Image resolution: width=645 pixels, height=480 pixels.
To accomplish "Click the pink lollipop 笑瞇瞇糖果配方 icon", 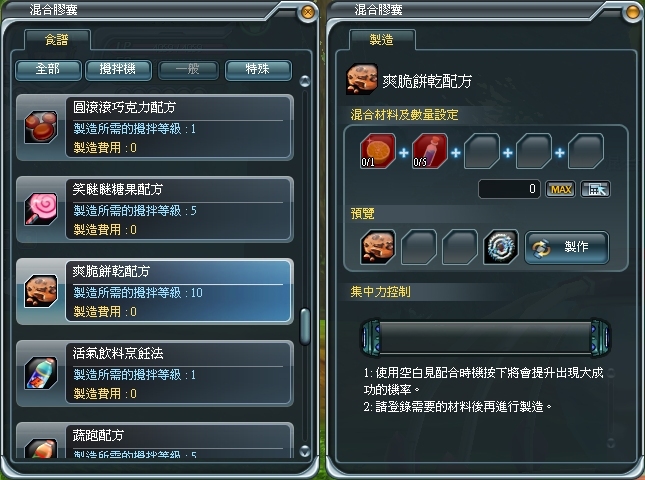I will (41, 209).
